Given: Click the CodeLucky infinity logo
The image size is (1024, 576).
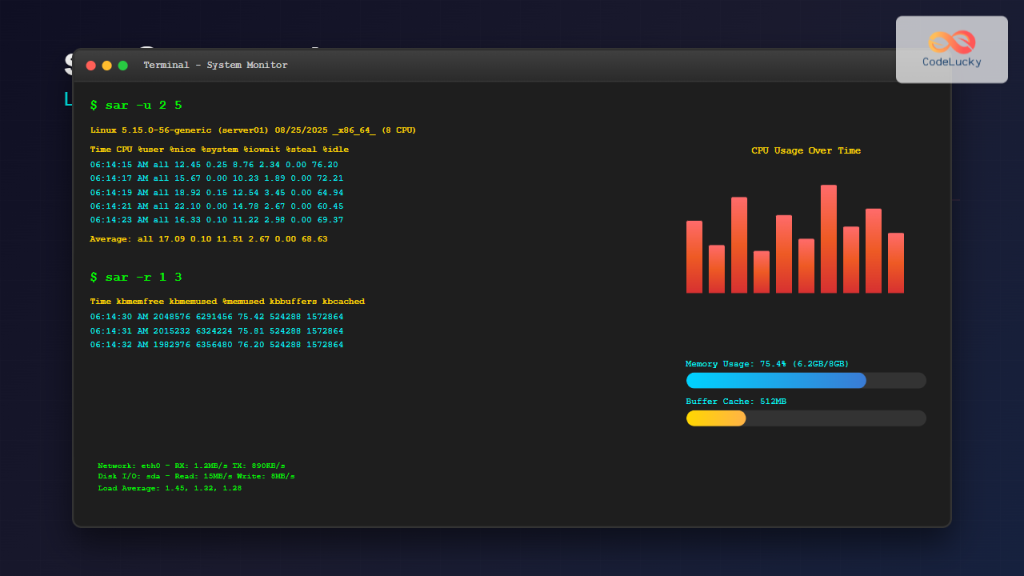Looking at the screenshot, I should click(x=950, y=40).
